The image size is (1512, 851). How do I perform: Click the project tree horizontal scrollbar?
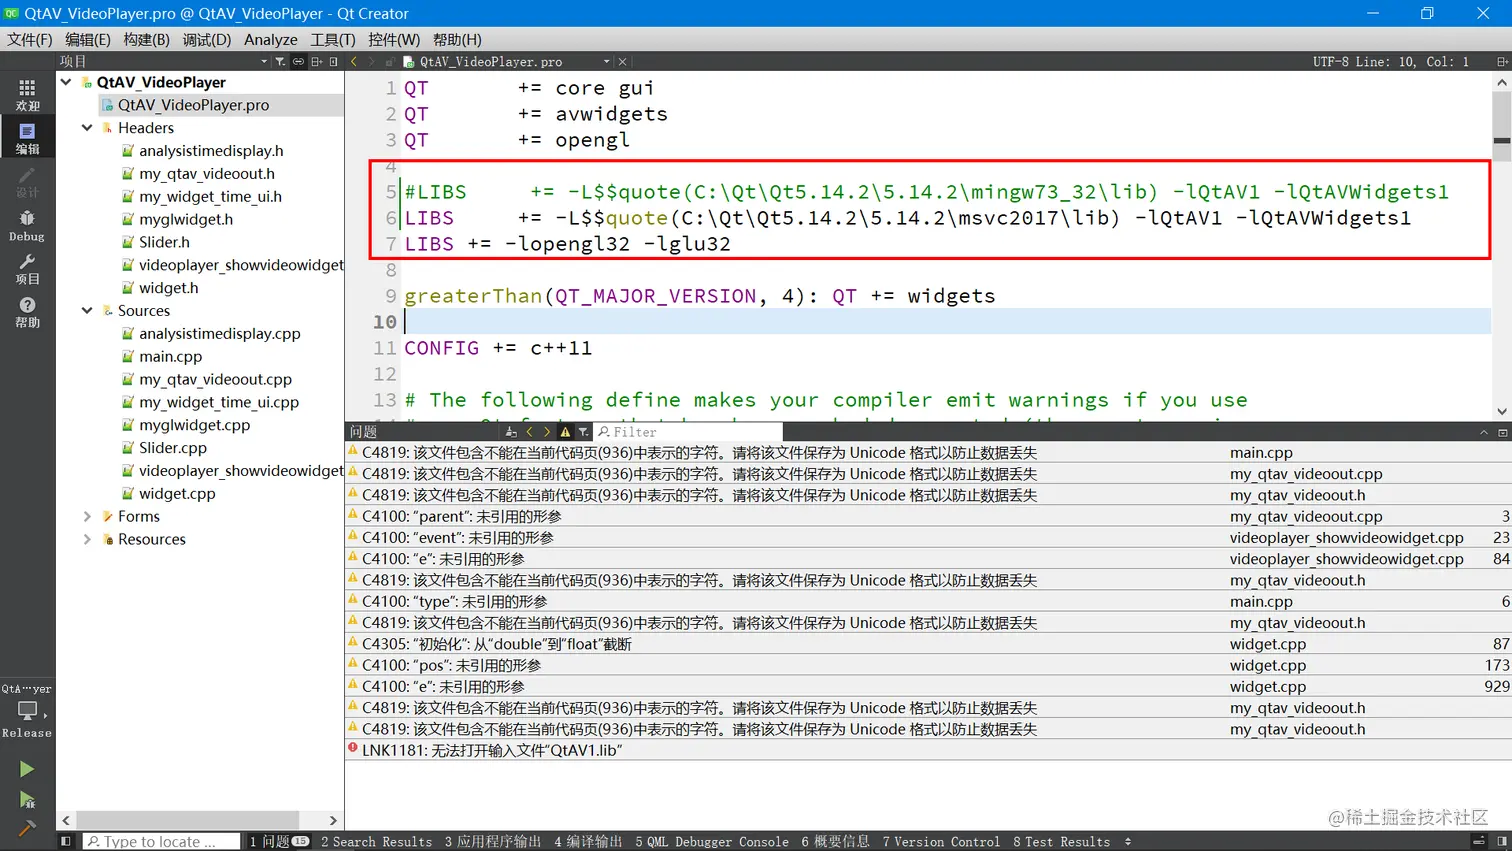coord(188,820)
